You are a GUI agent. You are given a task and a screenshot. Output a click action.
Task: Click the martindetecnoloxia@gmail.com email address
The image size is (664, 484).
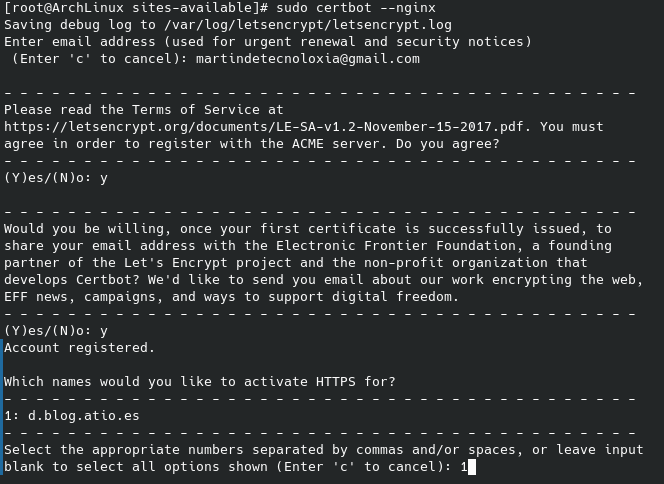pos(308,59)
